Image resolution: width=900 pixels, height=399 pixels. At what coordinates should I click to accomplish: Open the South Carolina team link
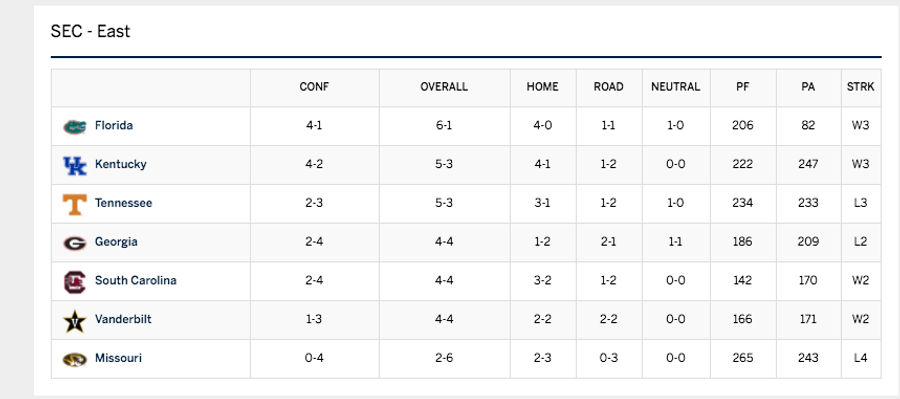point(135,280)
